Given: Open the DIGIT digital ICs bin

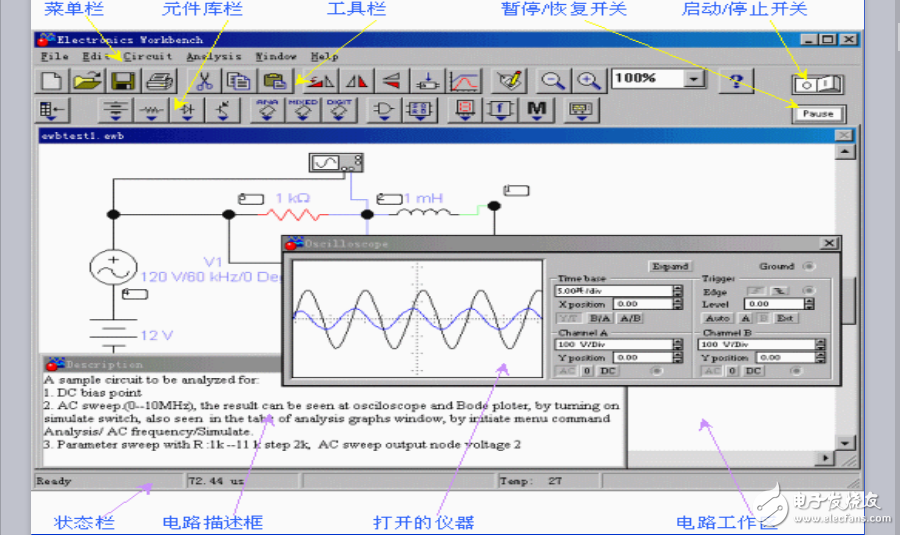Looking at the screenshot, I should pos(339,110).
